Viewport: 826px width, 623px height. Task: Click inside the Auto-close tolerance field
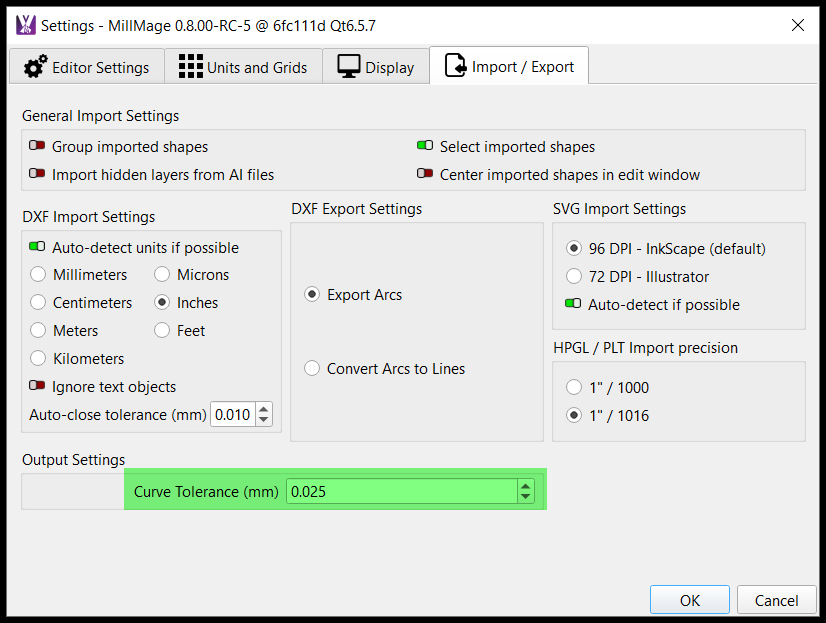pyautogui.click(x=232, y=414)
